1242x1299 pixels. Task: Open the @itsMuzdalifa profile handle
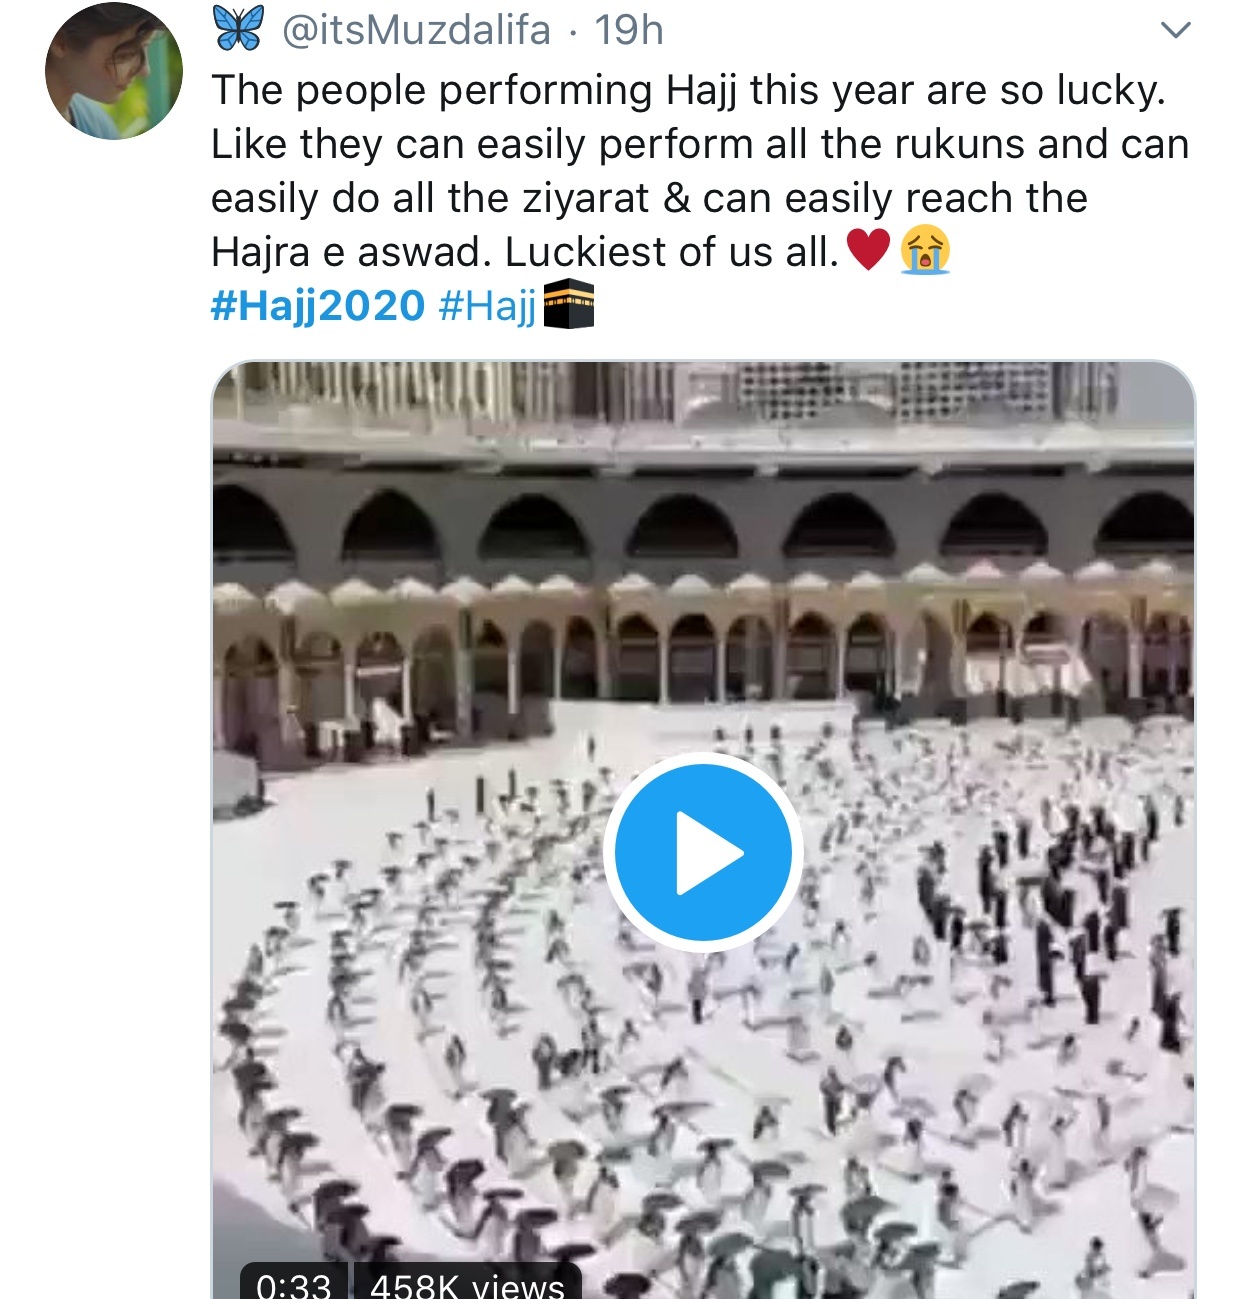click(416, 30)
